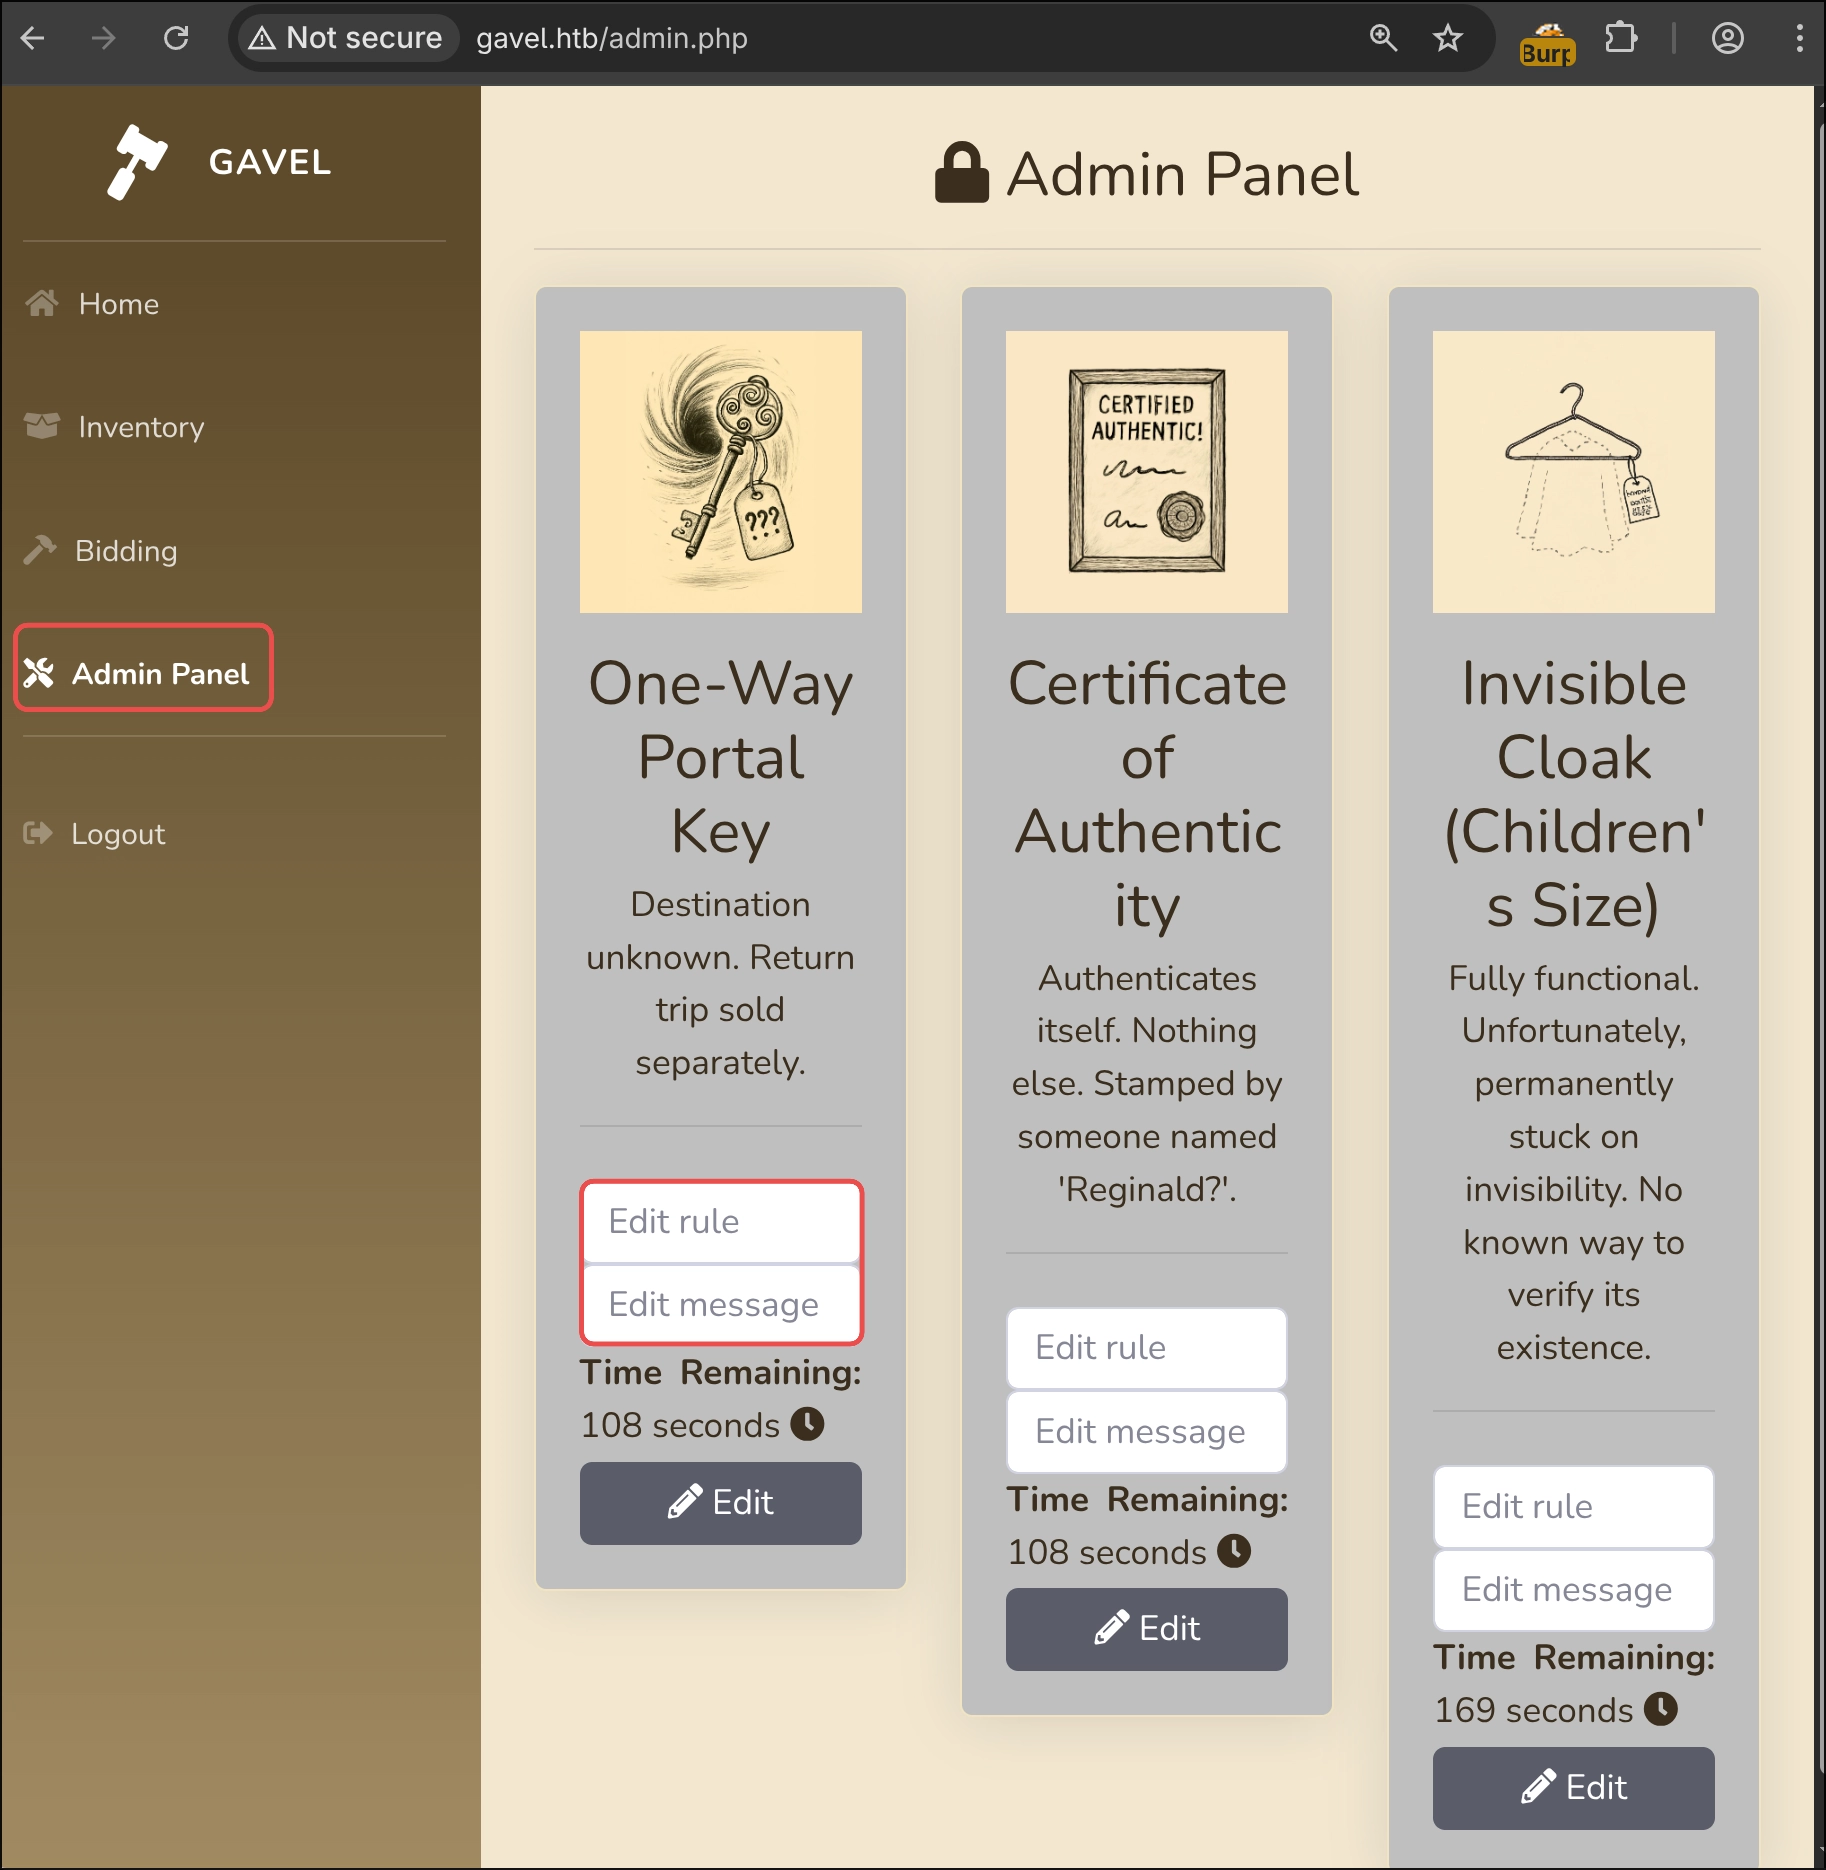Viewport: 1826px width, 1870px height.
Task: Open the Burp Suite extension icon
Action: click(x=1546, y=39)
